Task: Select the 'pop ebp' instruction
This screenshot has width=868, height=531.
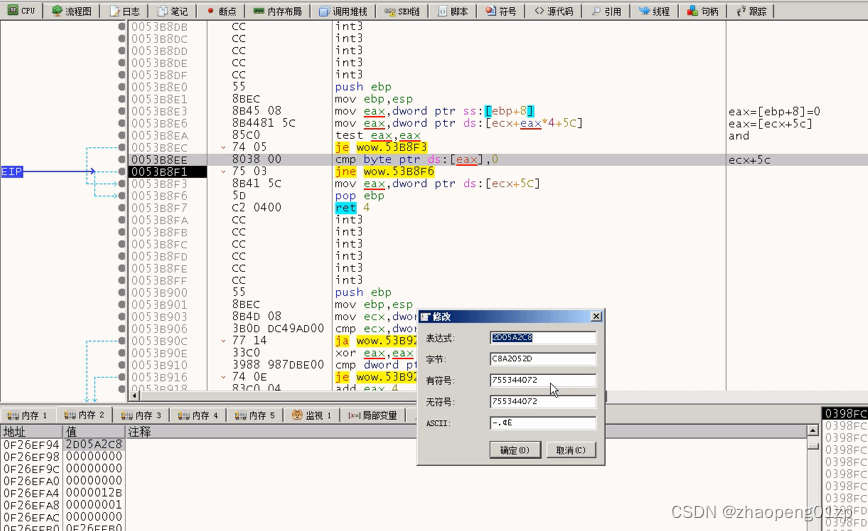Action: (359, 196)
